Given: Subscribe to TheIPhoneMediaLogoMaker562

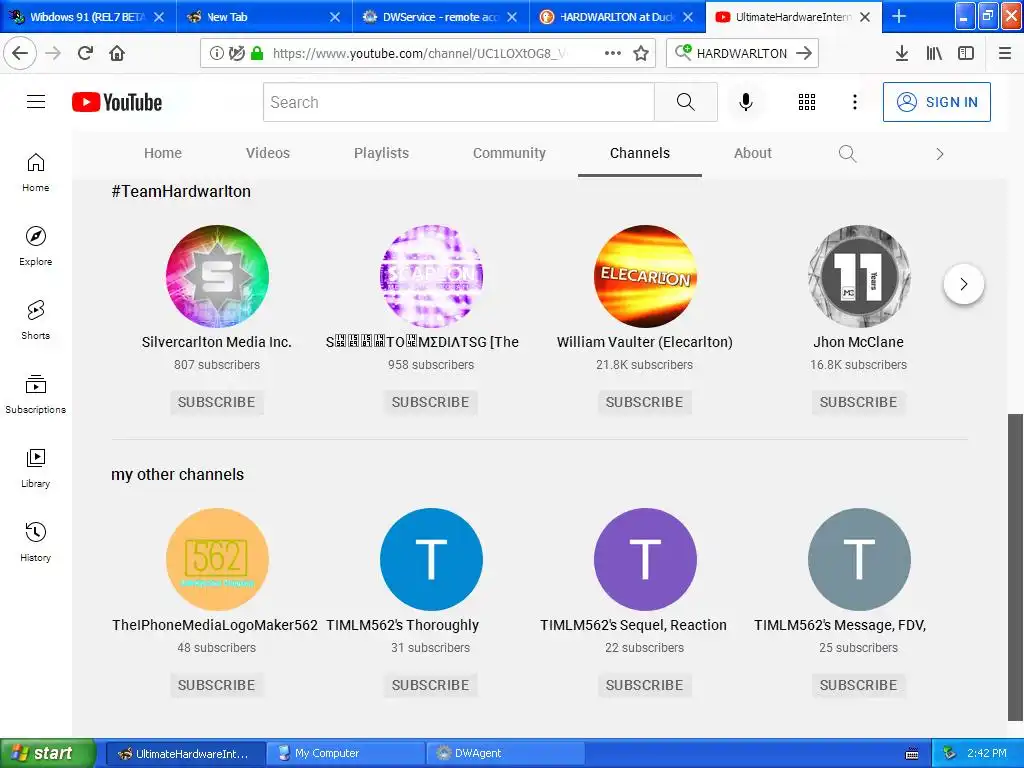Looking at the screenshot, I should pos(217,685).
